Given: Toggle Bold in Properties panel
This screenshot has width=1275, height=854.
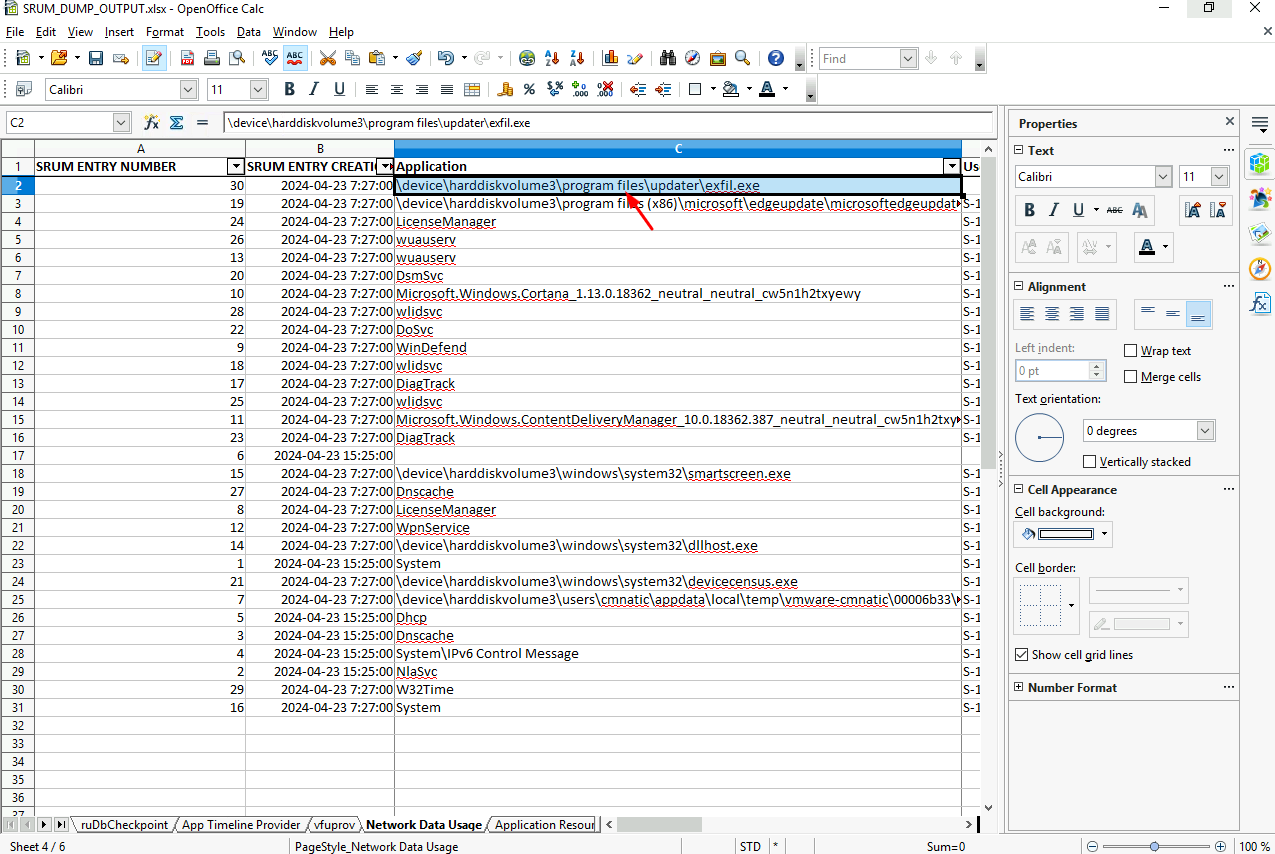Looking at the screenshot, I should pos(1028,210).
